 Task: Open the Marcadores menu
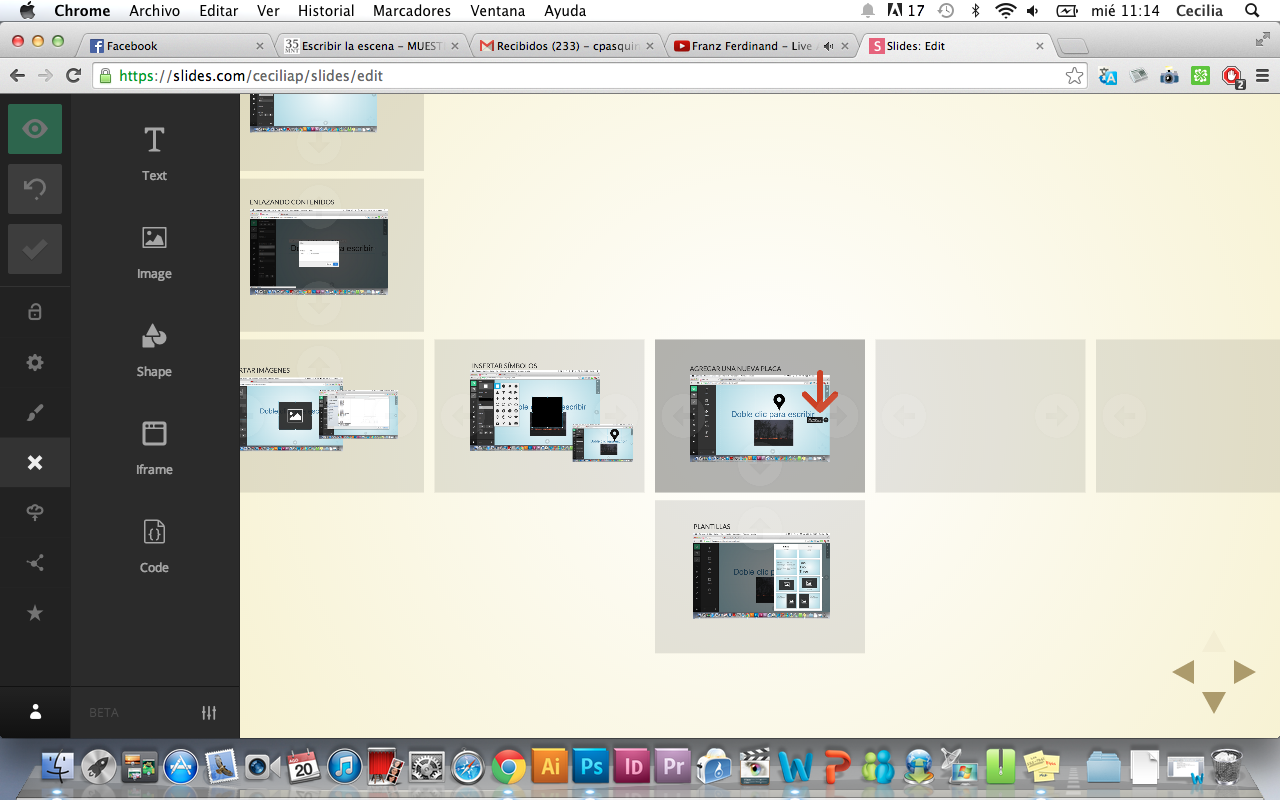click(411, 11)
